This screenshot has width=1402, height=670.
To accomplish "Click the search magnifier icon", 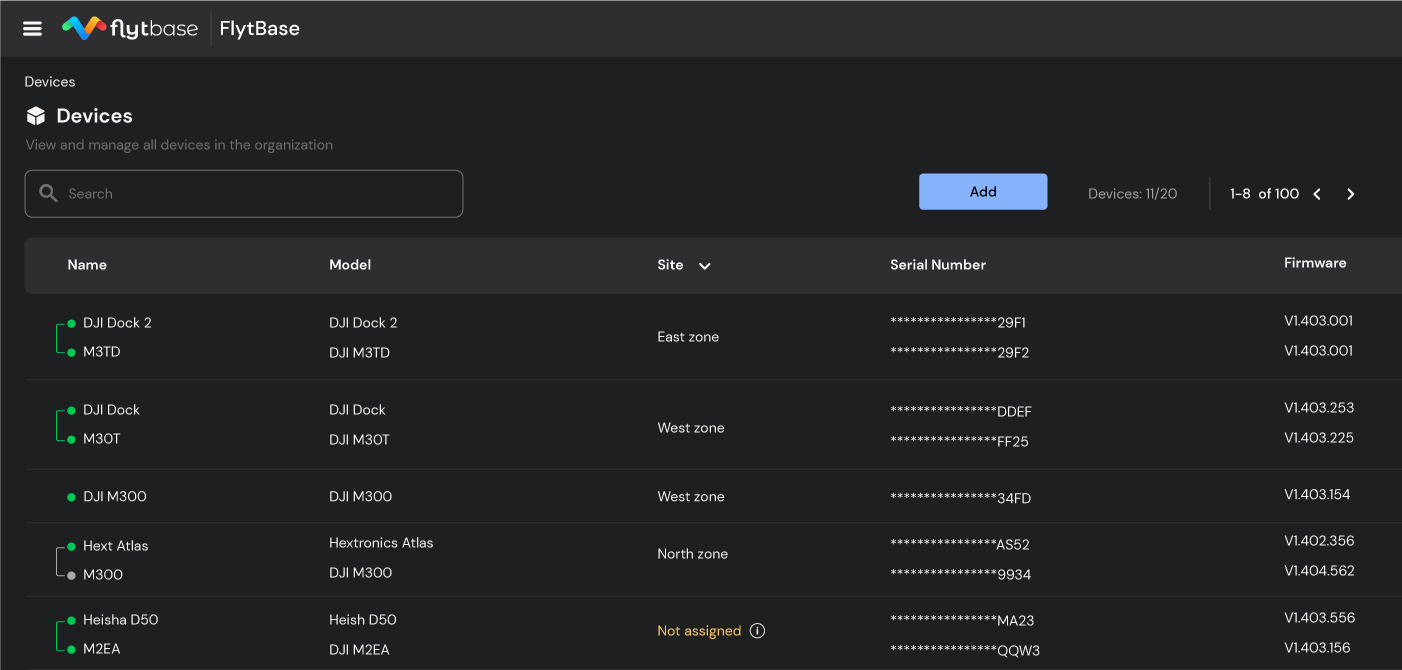I will [x=48, y=193].
